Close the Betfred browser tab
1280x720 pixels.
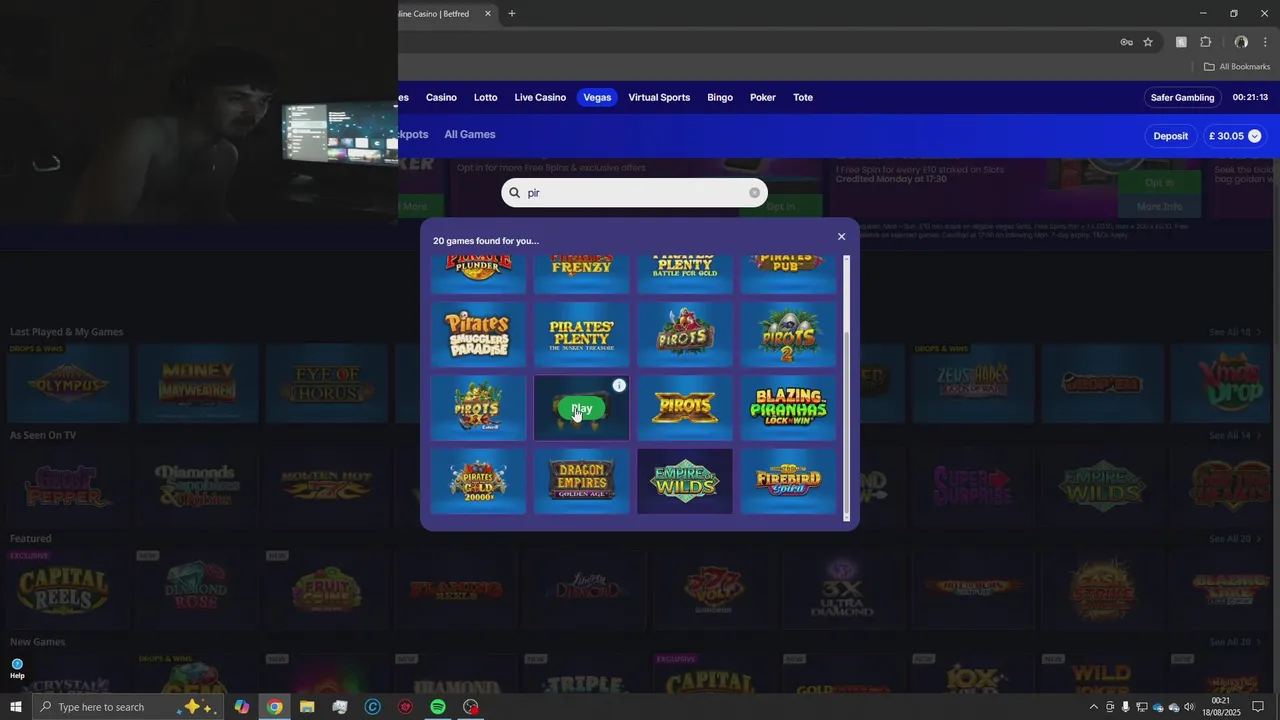(488, 14)
